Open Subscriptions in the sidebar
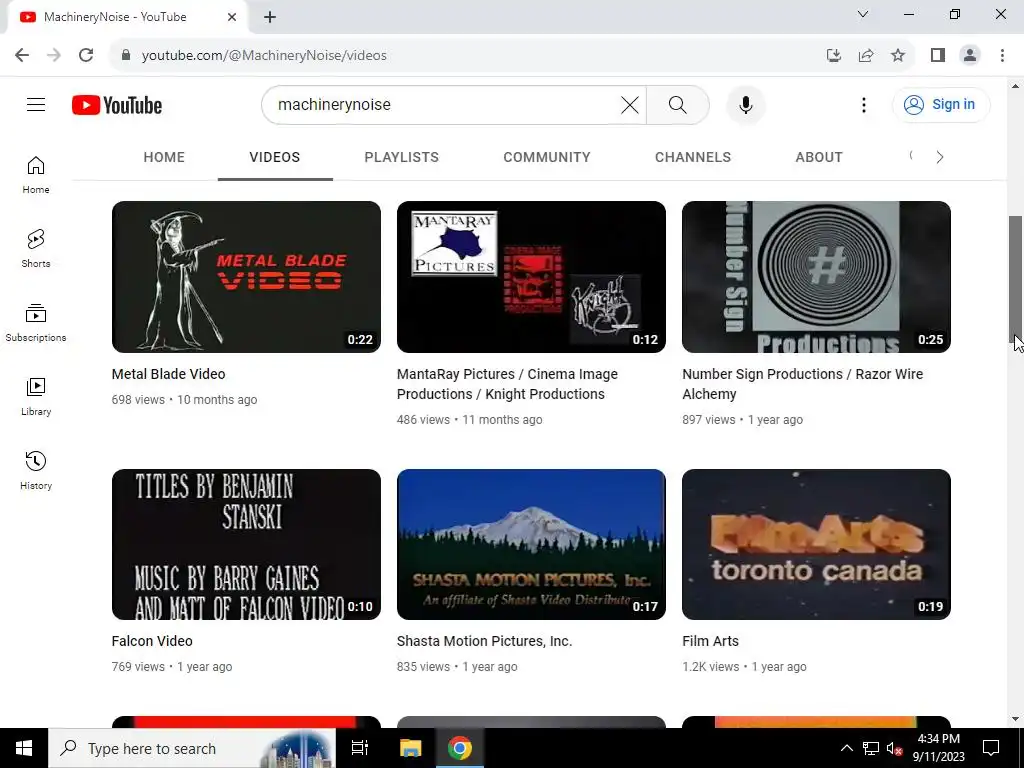 [36, 323]
